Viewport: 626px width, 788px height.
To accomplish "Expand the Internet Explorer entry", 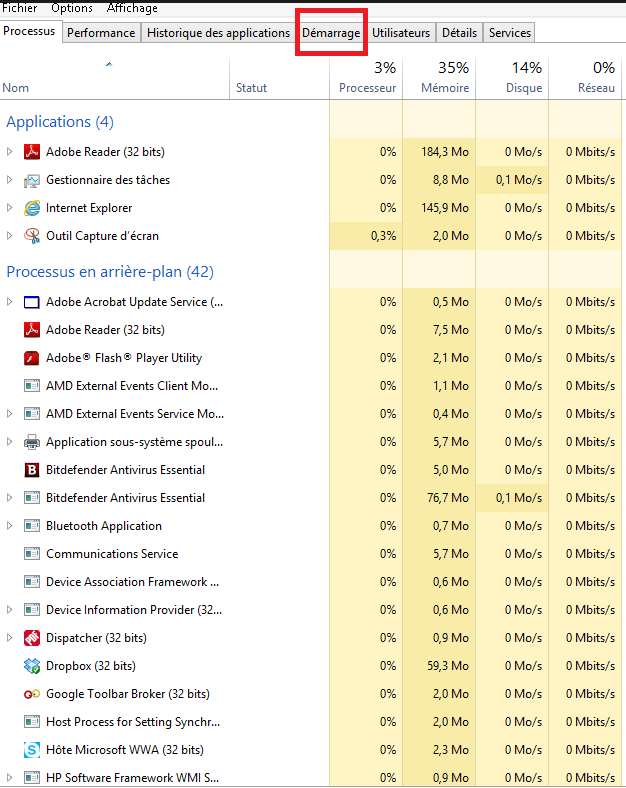I will pos(9,208).
